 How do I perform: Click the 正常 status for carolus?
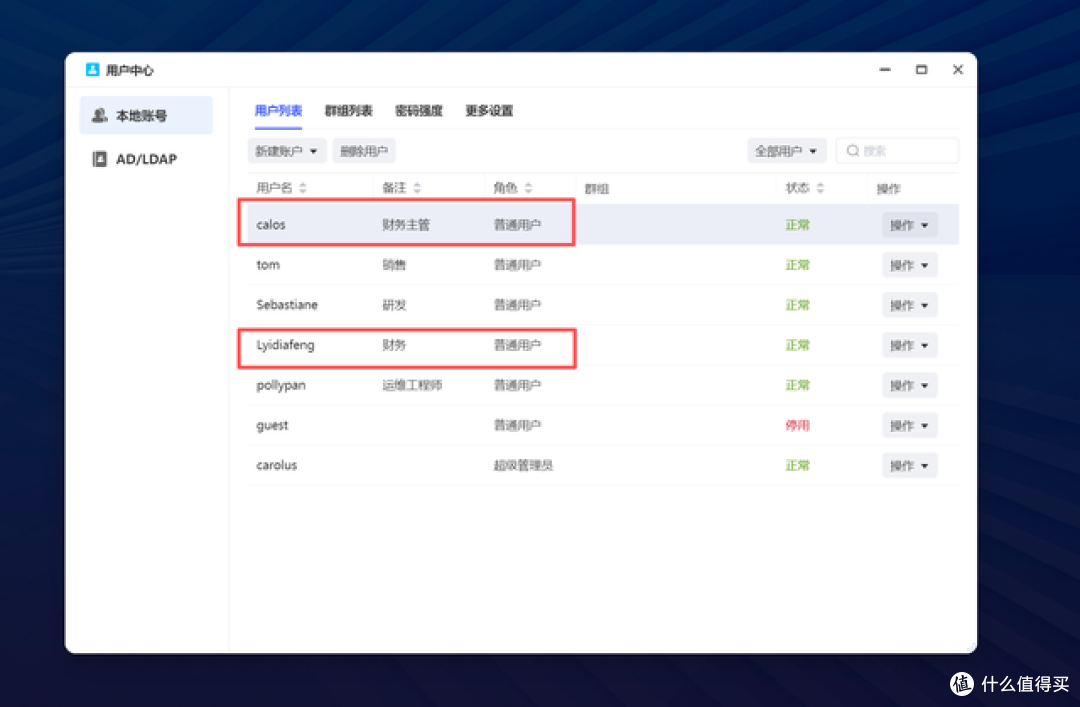pyautogui.click(x=798, y=466)
